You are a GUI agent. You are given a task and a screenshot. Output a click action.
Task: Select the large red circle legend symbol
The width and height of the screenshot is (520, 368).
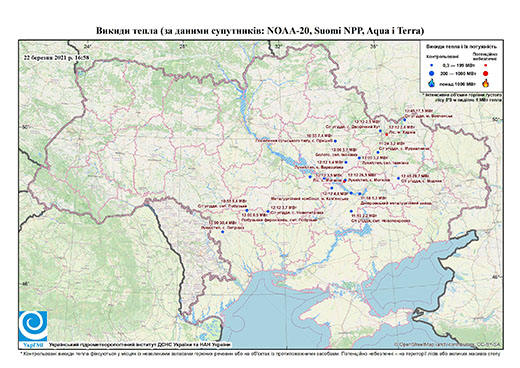(486, 73)
